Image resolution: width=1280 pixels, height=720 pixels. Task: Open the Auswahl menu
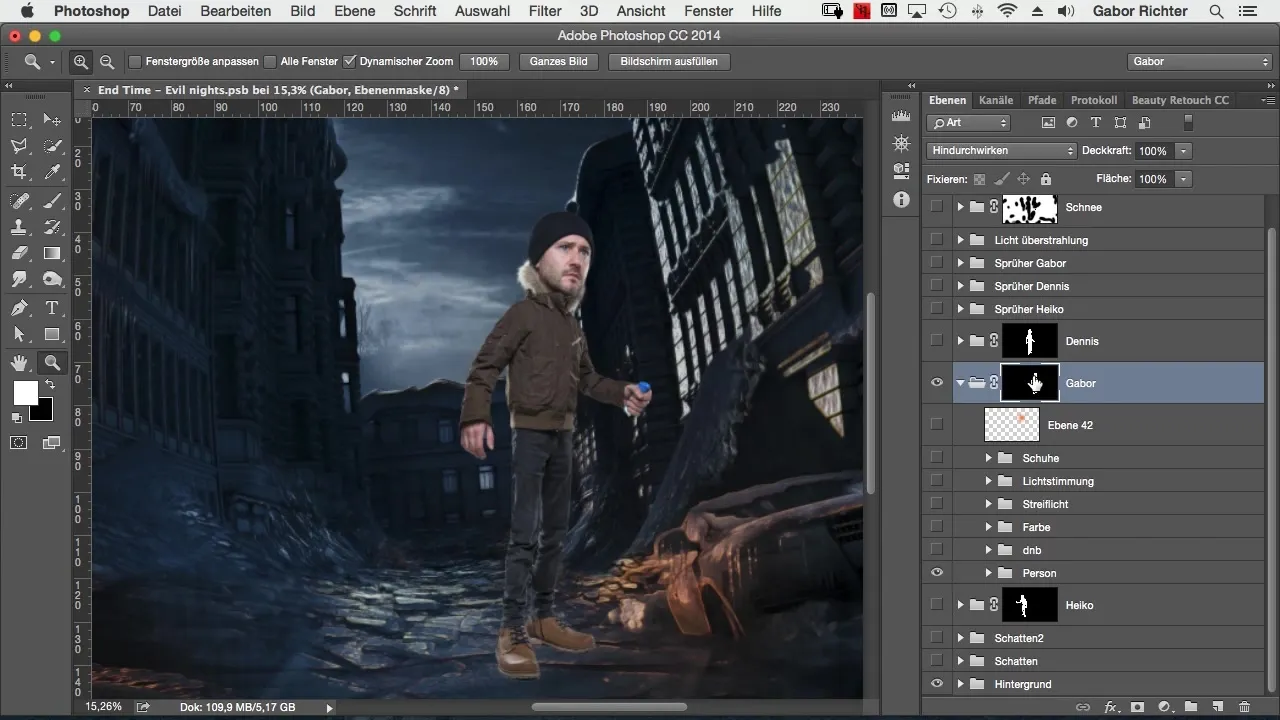tap(481, 11)
